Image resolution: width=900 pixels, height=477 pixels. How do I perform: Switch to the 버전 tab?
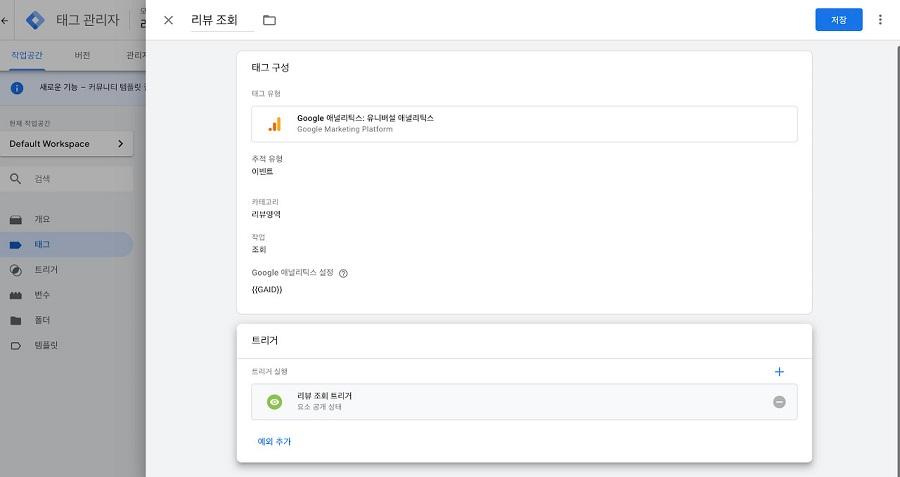(82, 55)
